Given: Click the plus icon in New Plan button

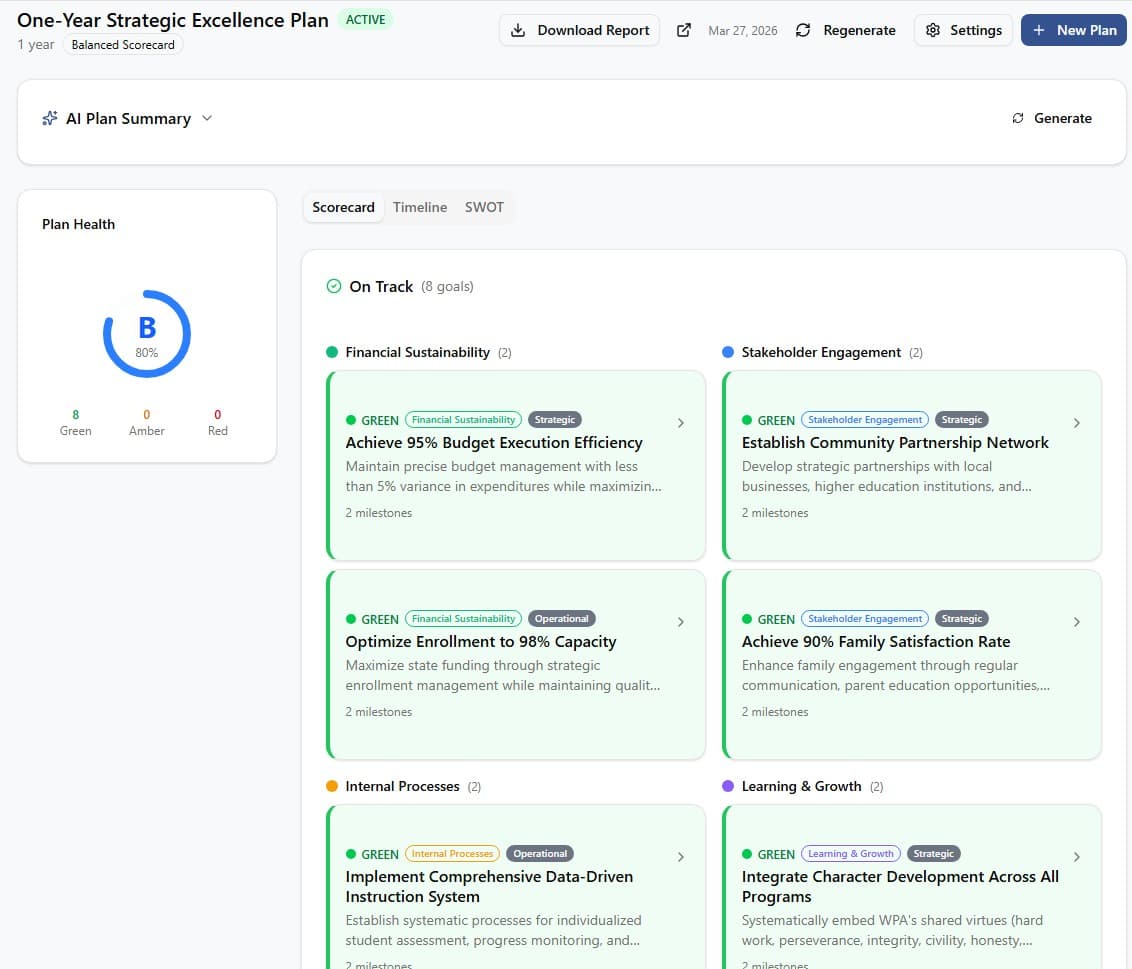Looking at the screenshot, I should (x=1039, y=30).
